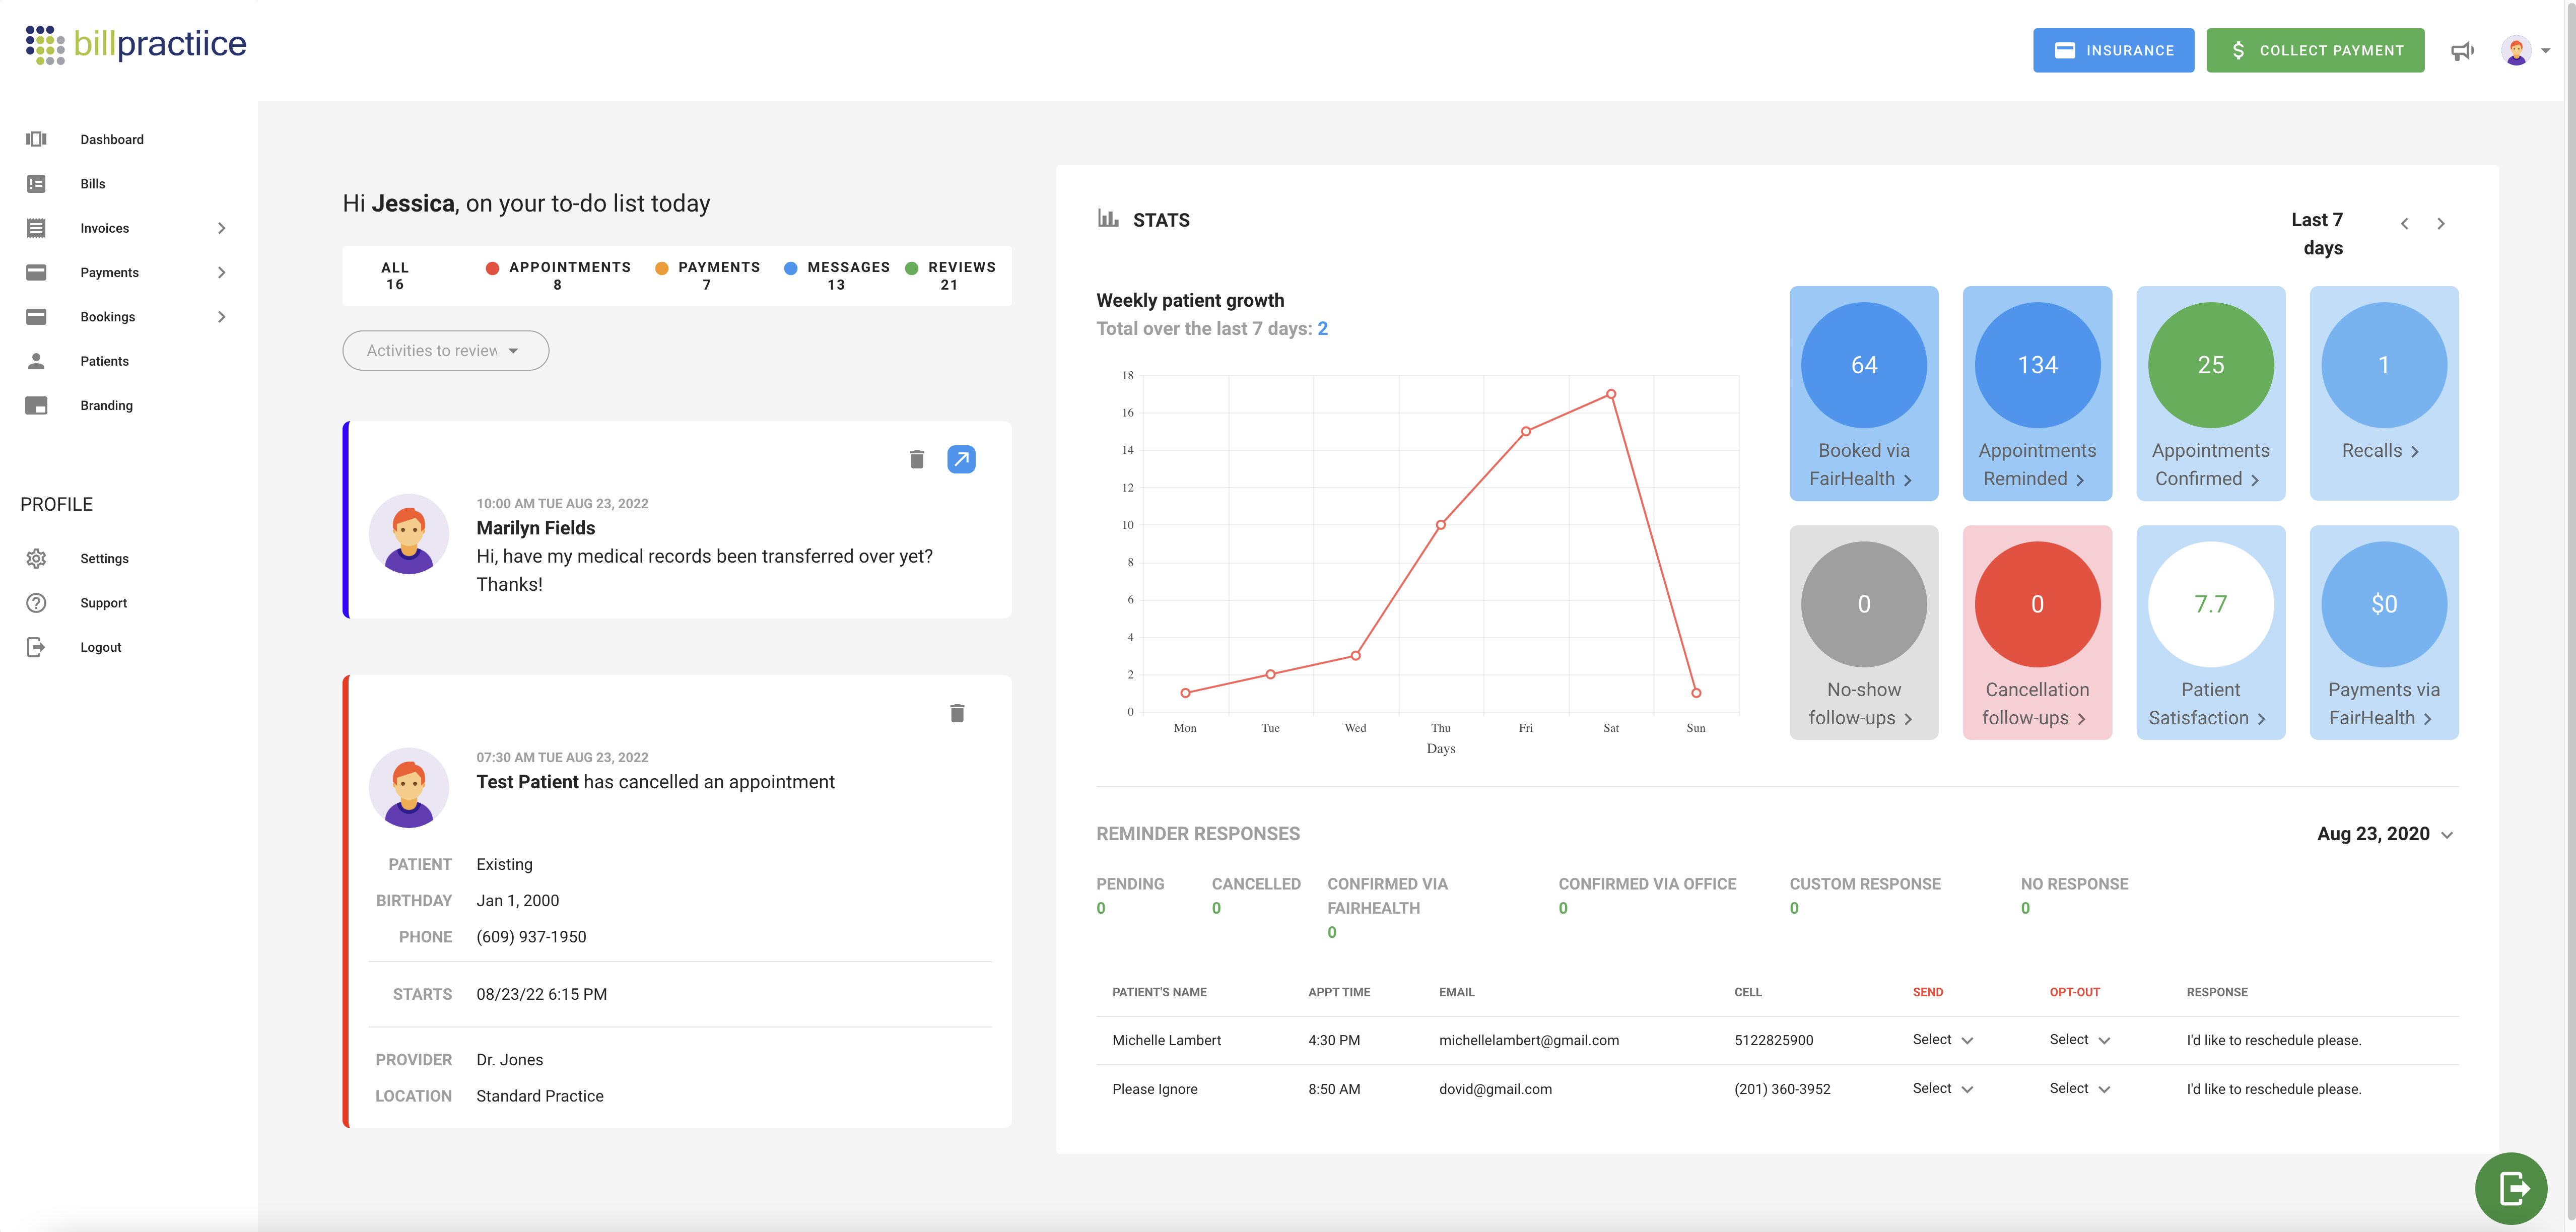Click the Support question mark icon
This screenshot has height=1232, width=2576.
coord(36,603)
